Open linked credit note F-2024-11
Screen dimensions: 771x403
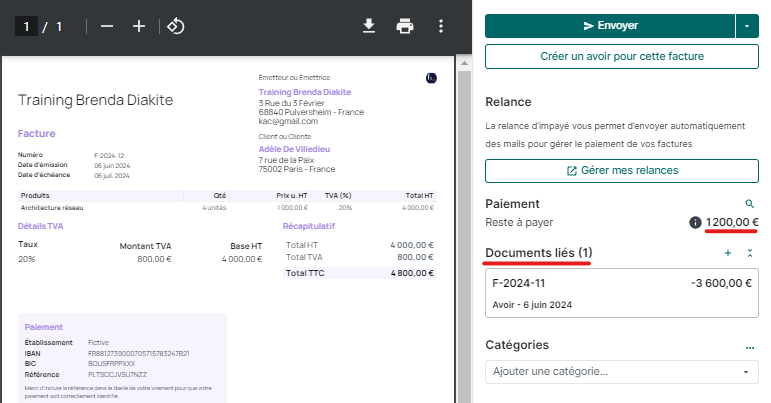pyautogui.click(x=621, y=293)
